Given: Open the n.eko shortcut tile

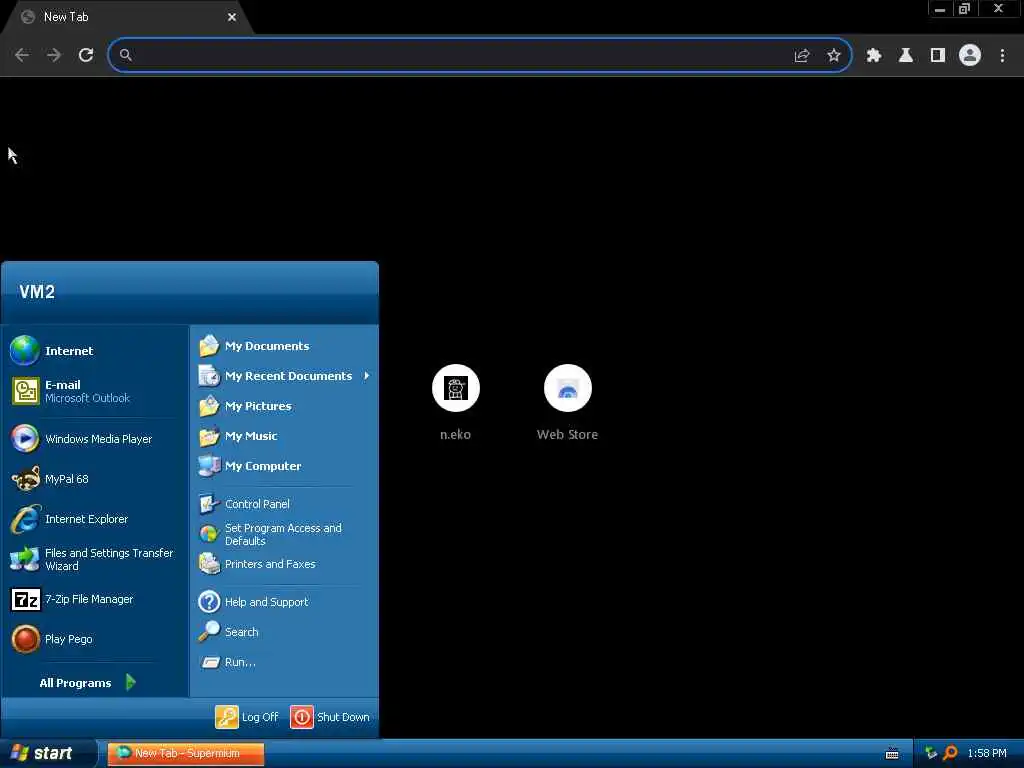Looking at the screenshot, I should [x=456, y=403].
